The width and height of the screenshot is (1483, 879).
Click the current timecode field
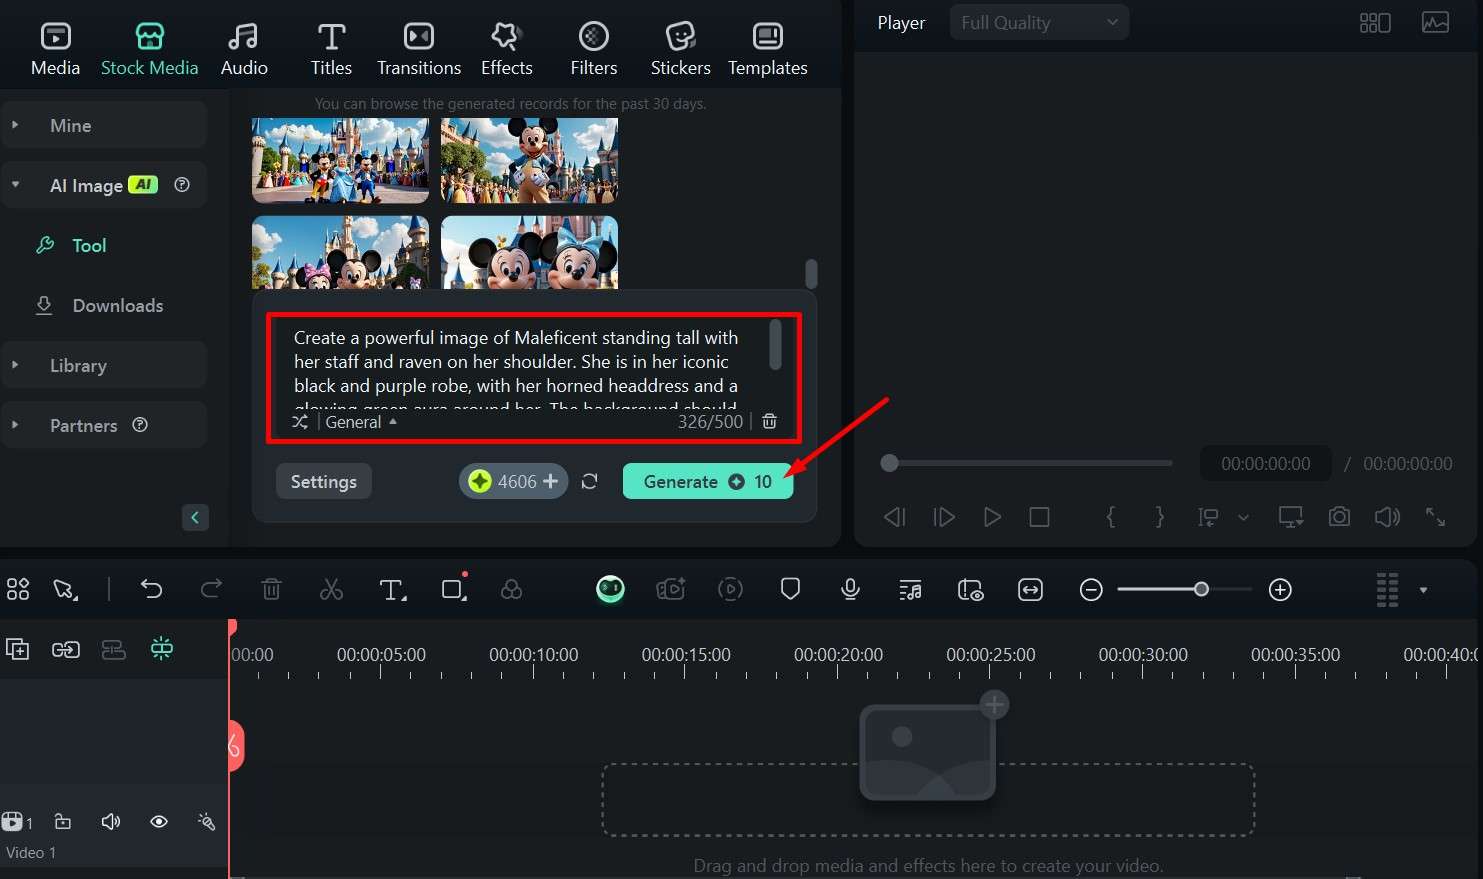click(1265, 463)
